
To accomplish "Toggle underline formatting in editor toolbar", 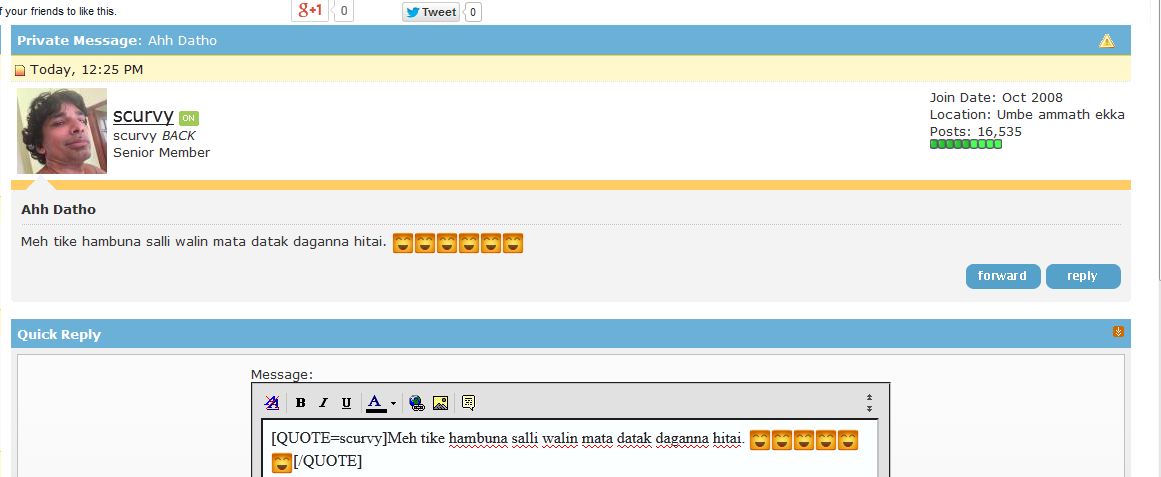I will (346, 403).
